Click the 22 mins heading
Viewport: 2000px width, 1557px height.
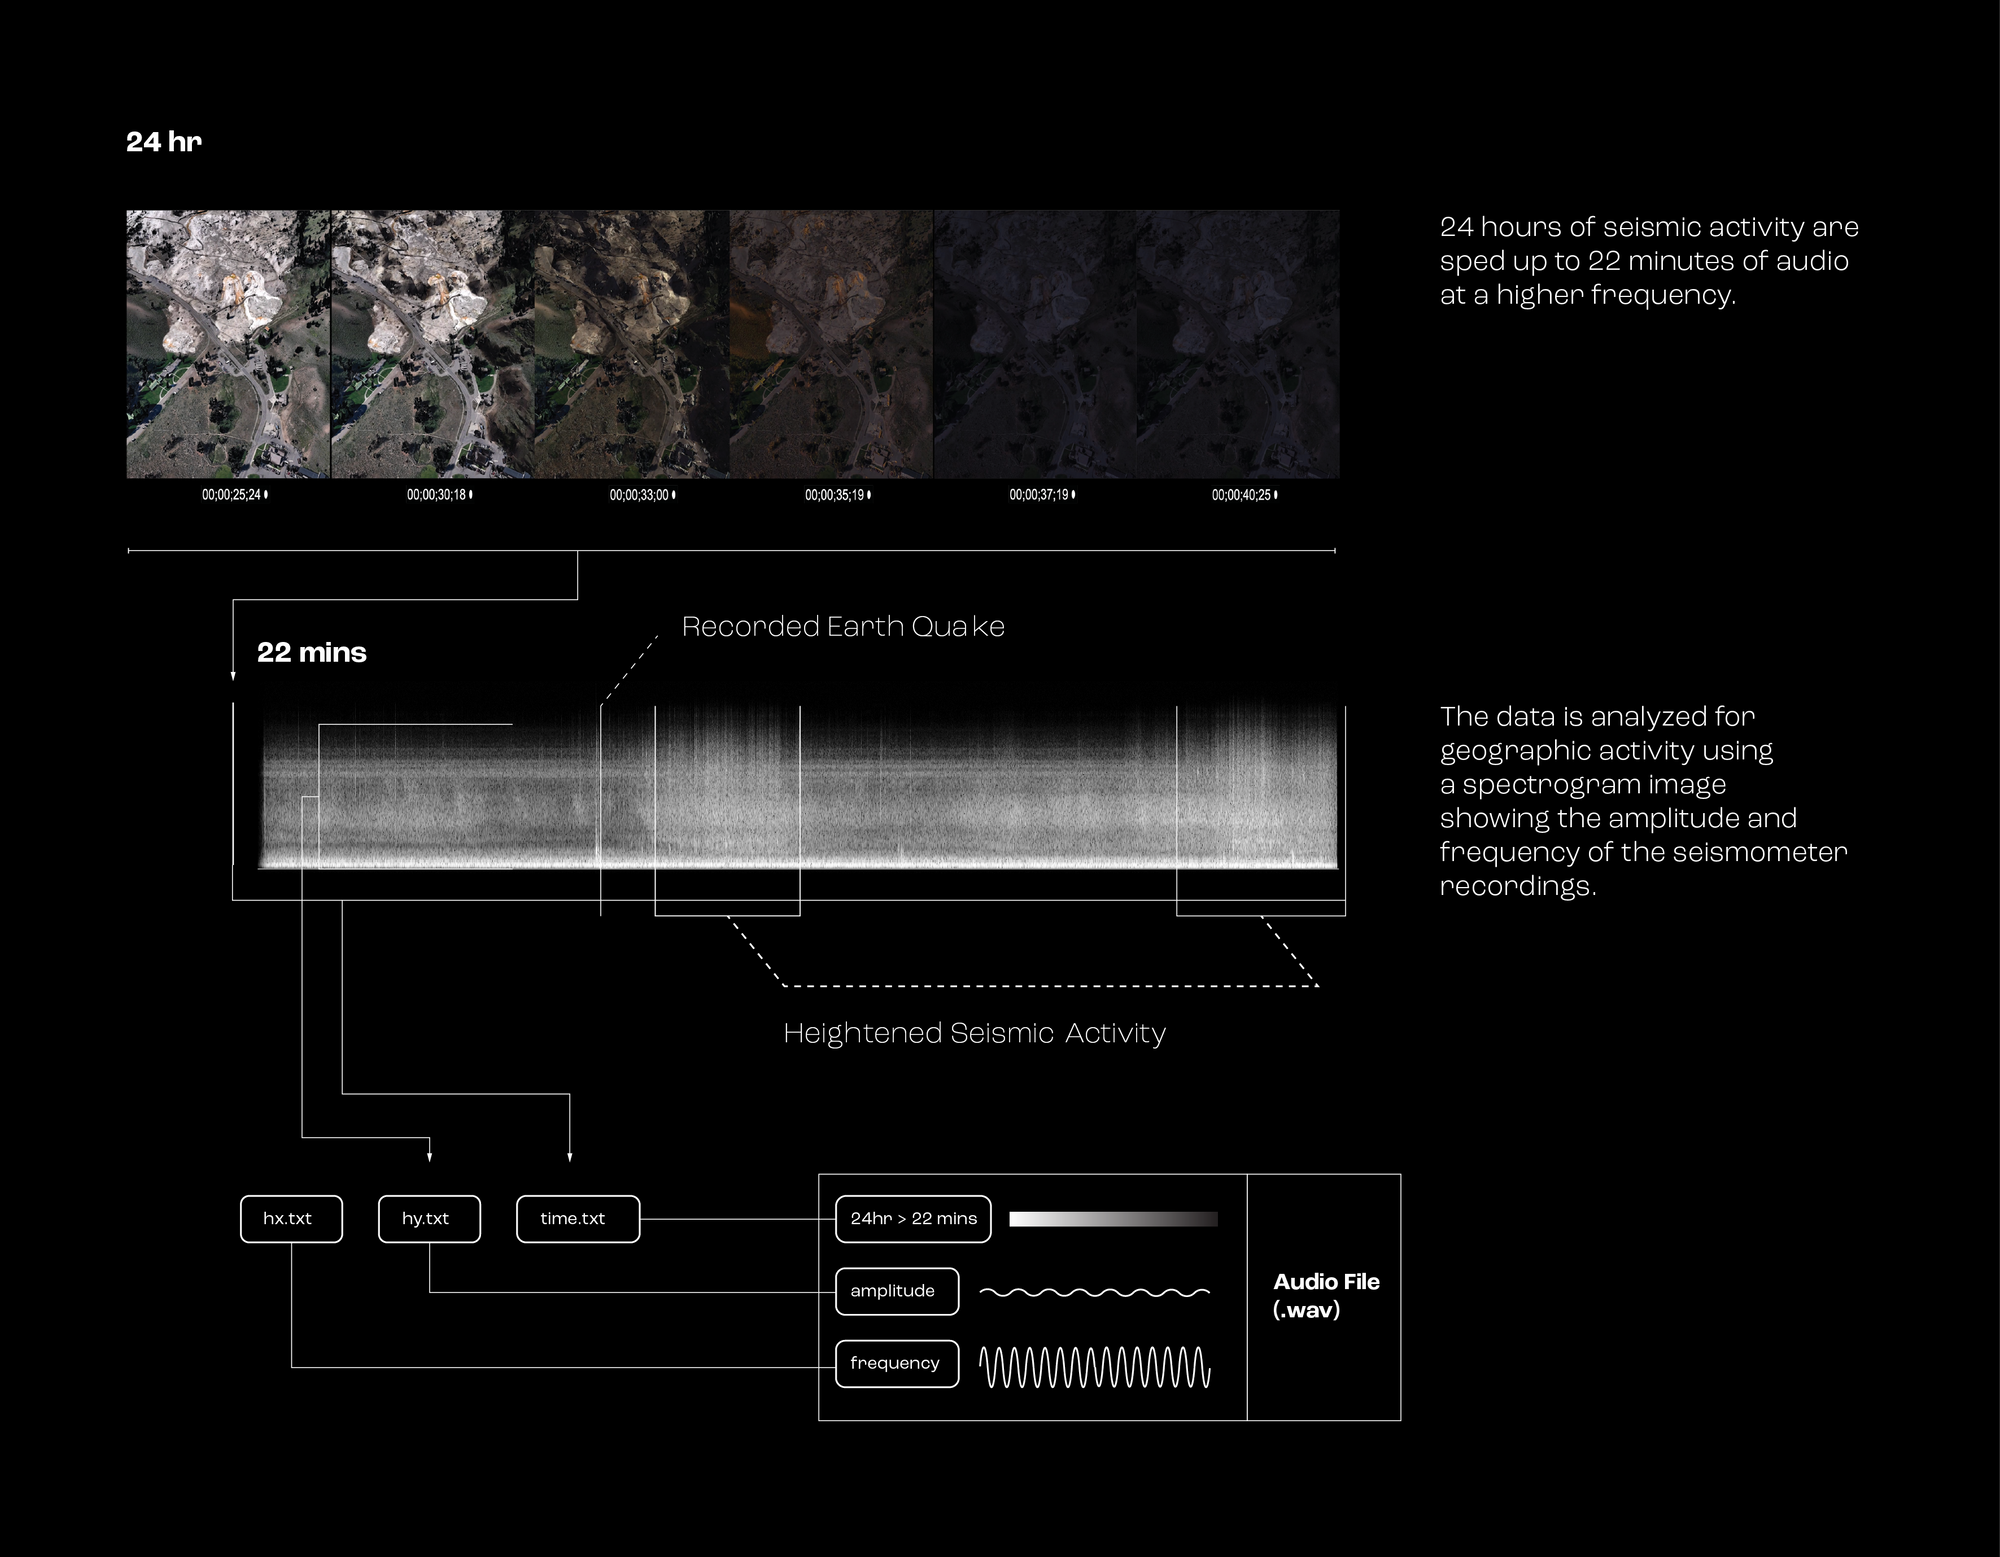coord(311,653)
